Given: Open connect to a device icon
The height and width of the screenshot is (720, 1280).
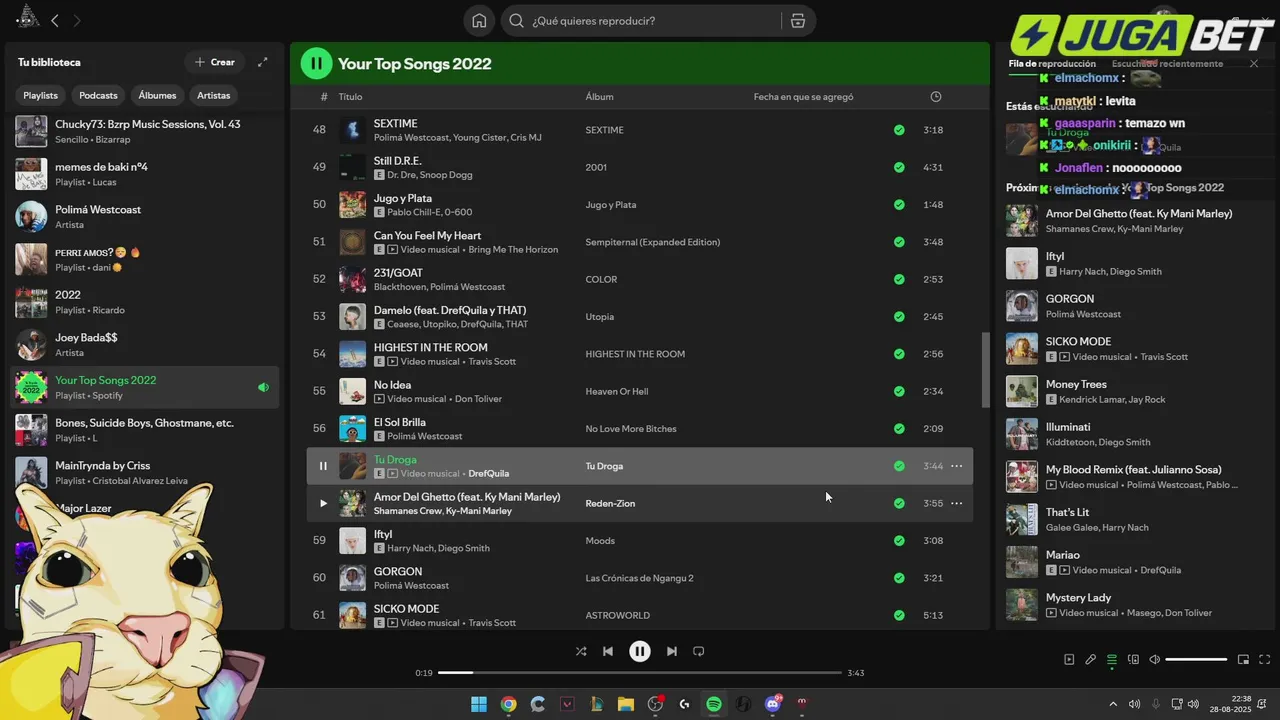Looking at the screenshot, I should tap(1133, 659).
